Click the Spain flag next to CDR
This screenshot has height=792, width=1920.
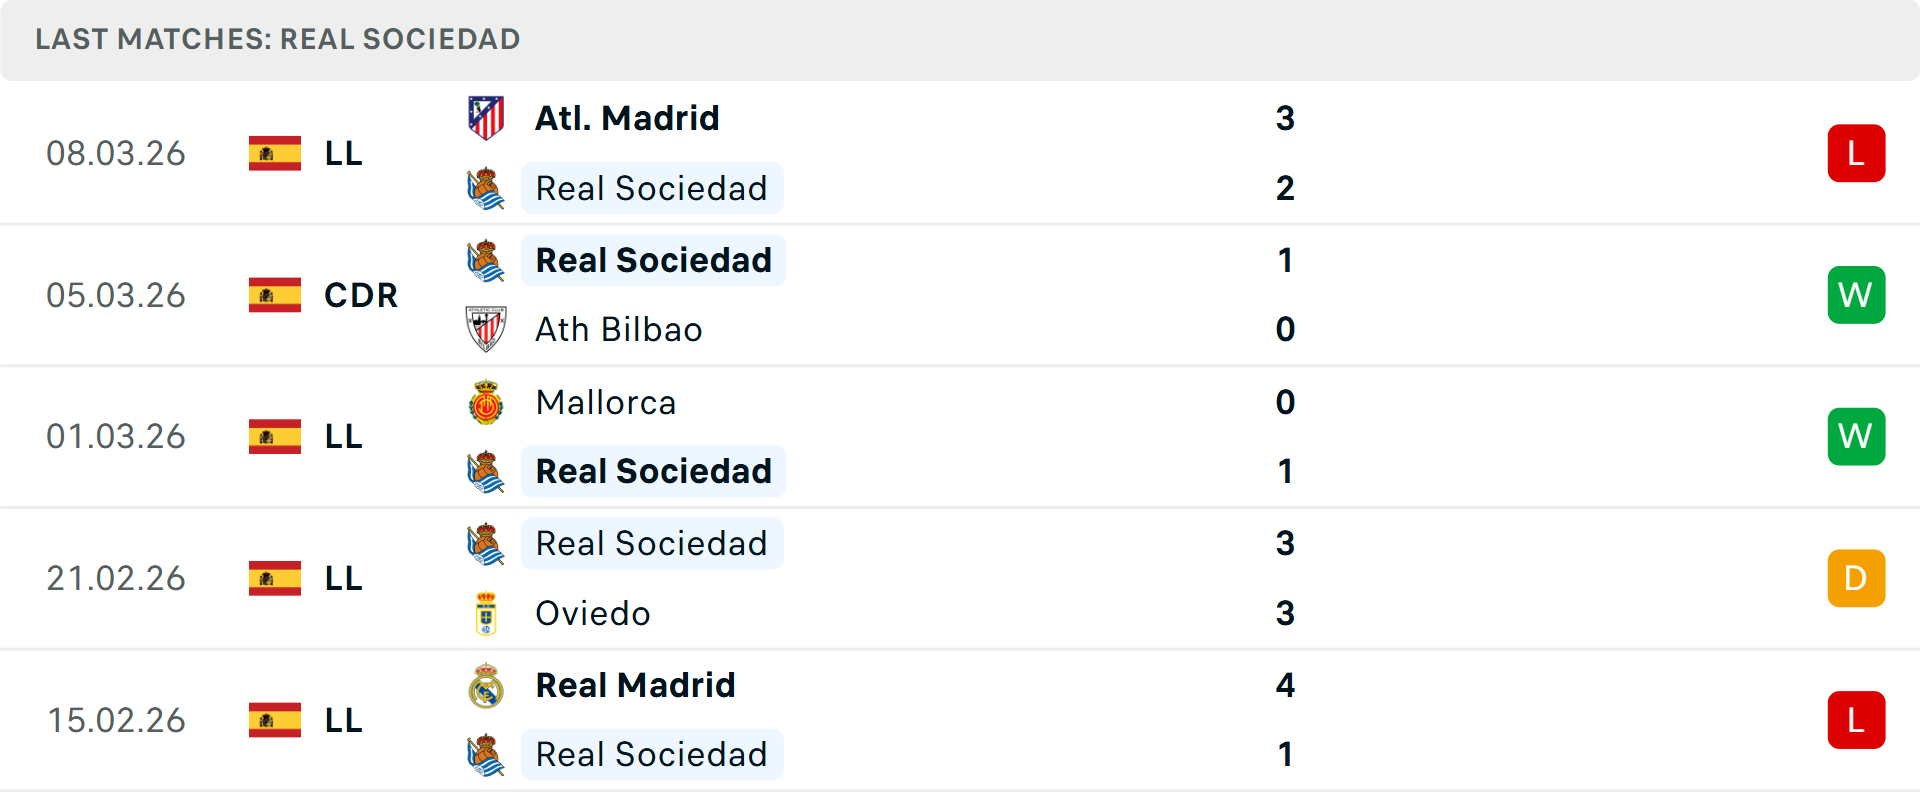click(274, 295)
